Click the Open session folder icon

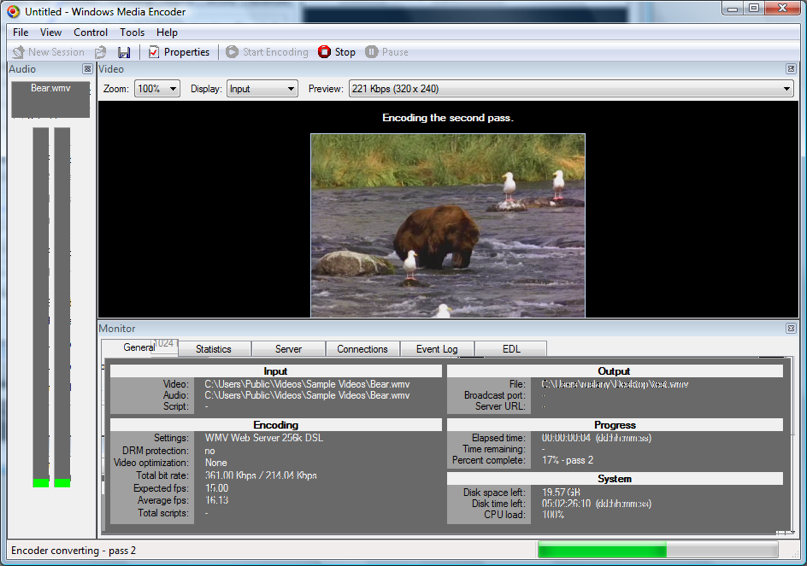(x=100, y=52)
